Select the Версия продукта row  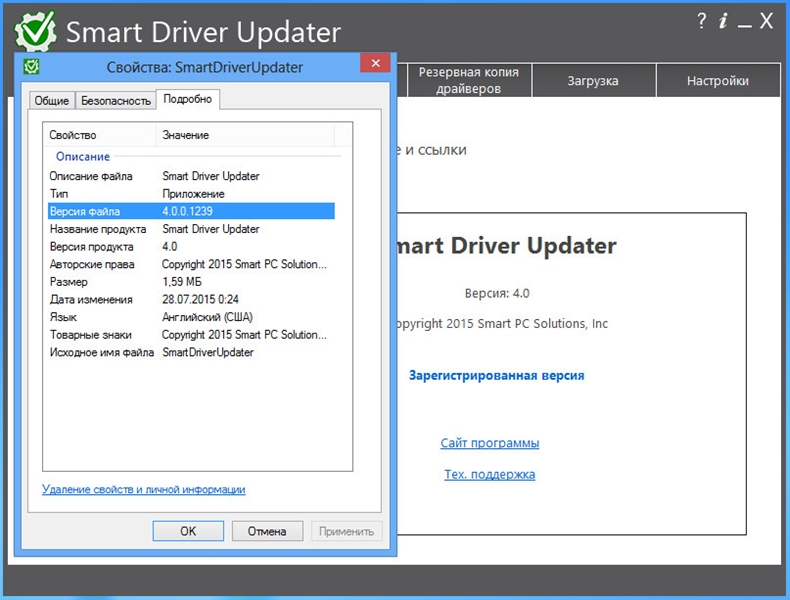[x=191, y=247]
